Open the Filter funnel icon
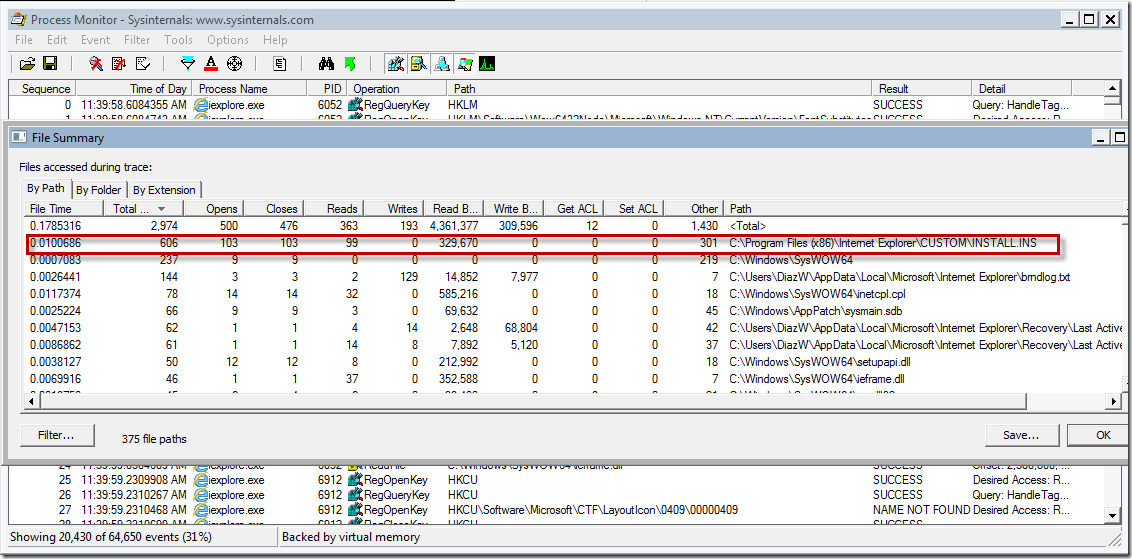 187,64
